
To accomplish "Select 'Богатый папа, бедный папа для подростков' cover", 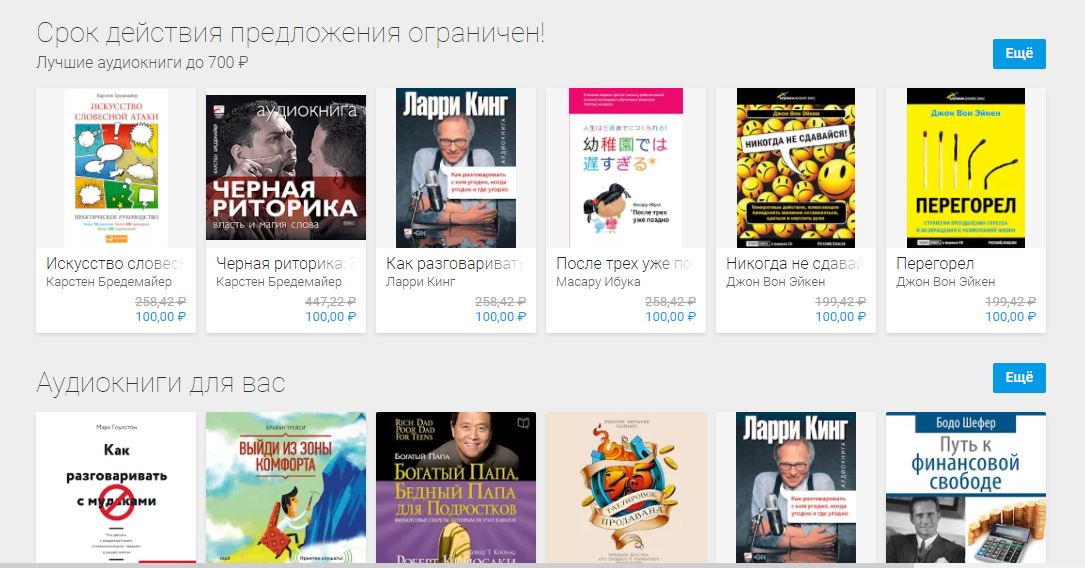I will pos(455,488).
